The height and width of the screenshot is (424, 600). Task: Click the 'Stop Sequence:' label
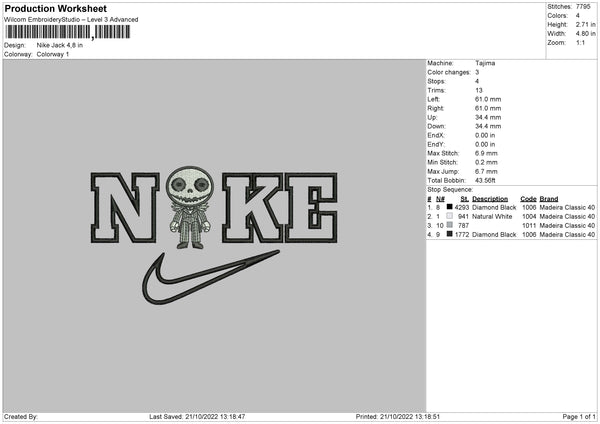[x=450, y=190]
